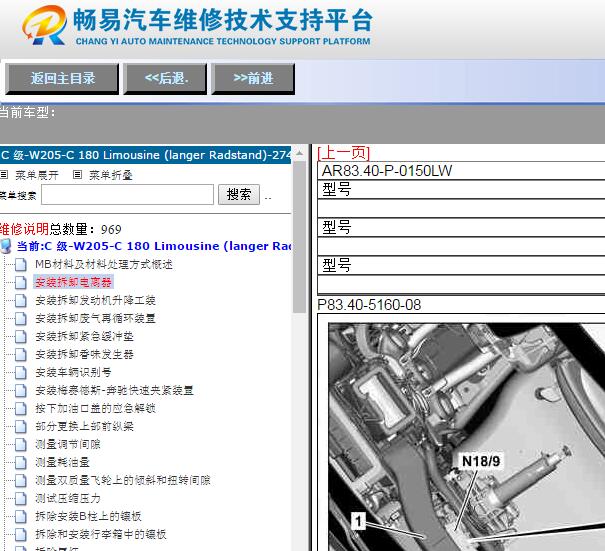Open 安装拆卸紧急缓冲垫 entry
The width and height of the screenshot is (605, 551).
tap(84, 336)
